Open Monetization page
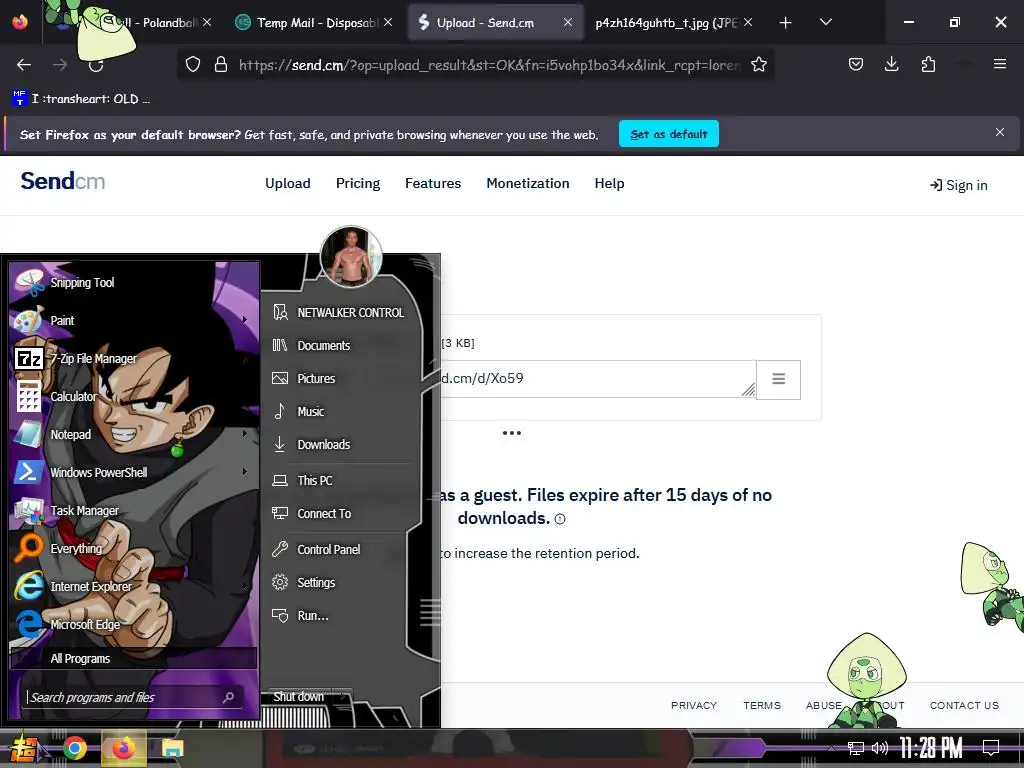The image size is (1024, 768). point(528,184)
